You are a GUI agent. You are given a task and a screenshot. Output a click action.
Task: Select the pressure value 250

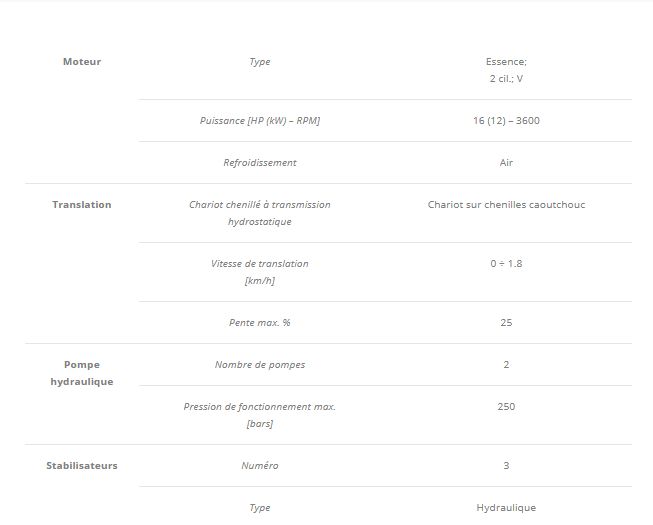(x=506, y=407)
